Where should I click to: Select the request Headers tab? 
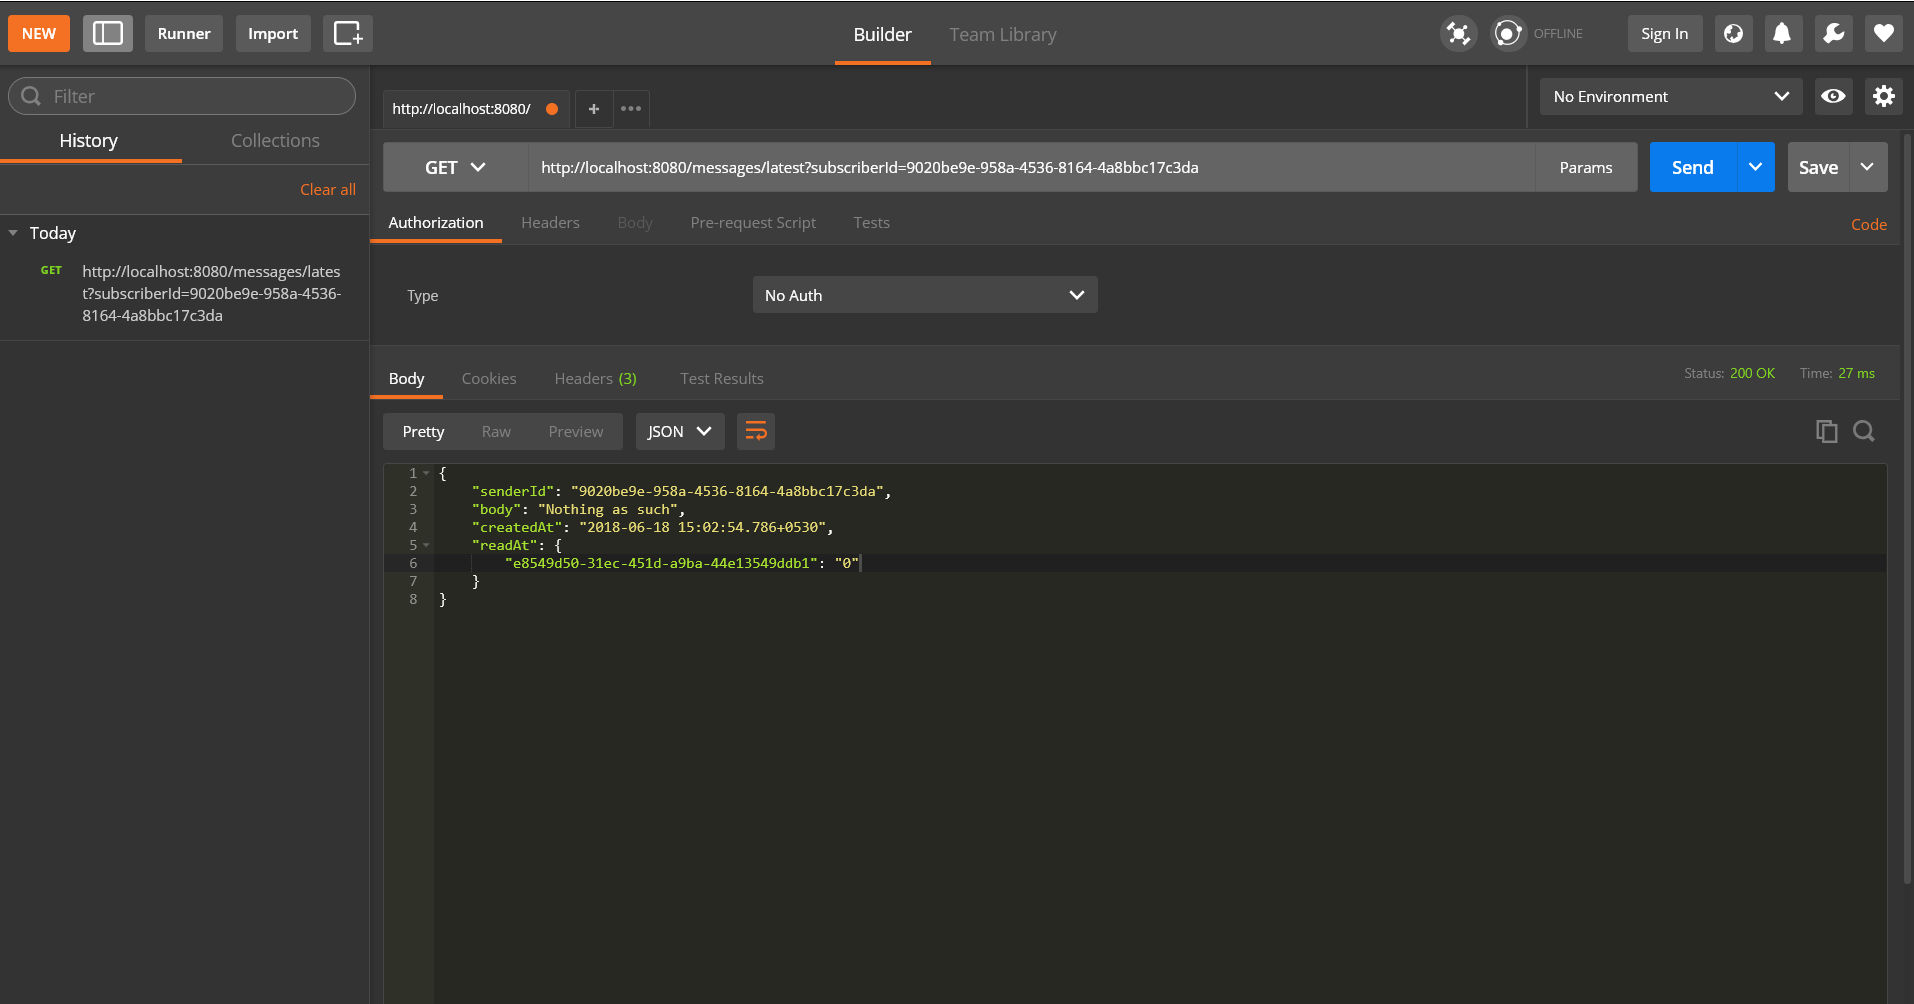click(x=550, y=222)
